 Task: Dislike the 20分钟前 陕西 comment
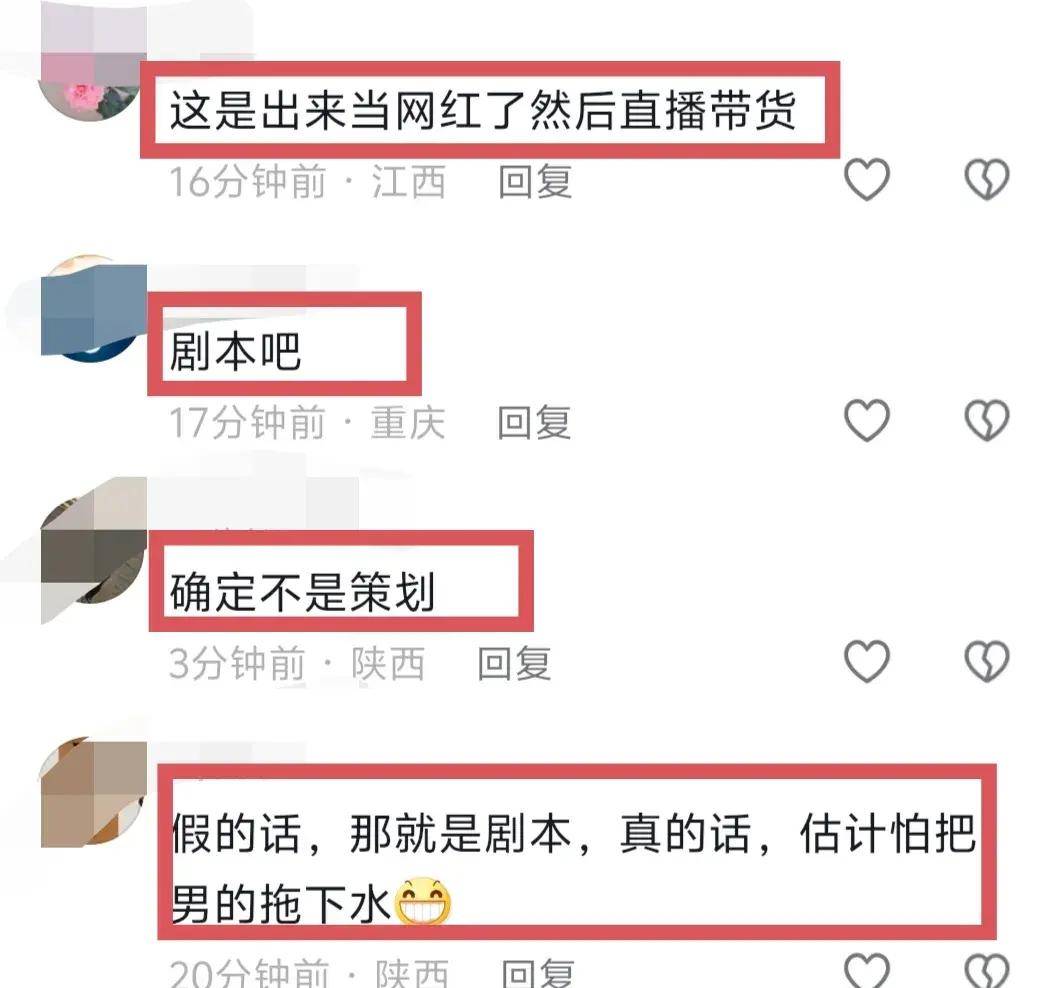pos(987,969)
